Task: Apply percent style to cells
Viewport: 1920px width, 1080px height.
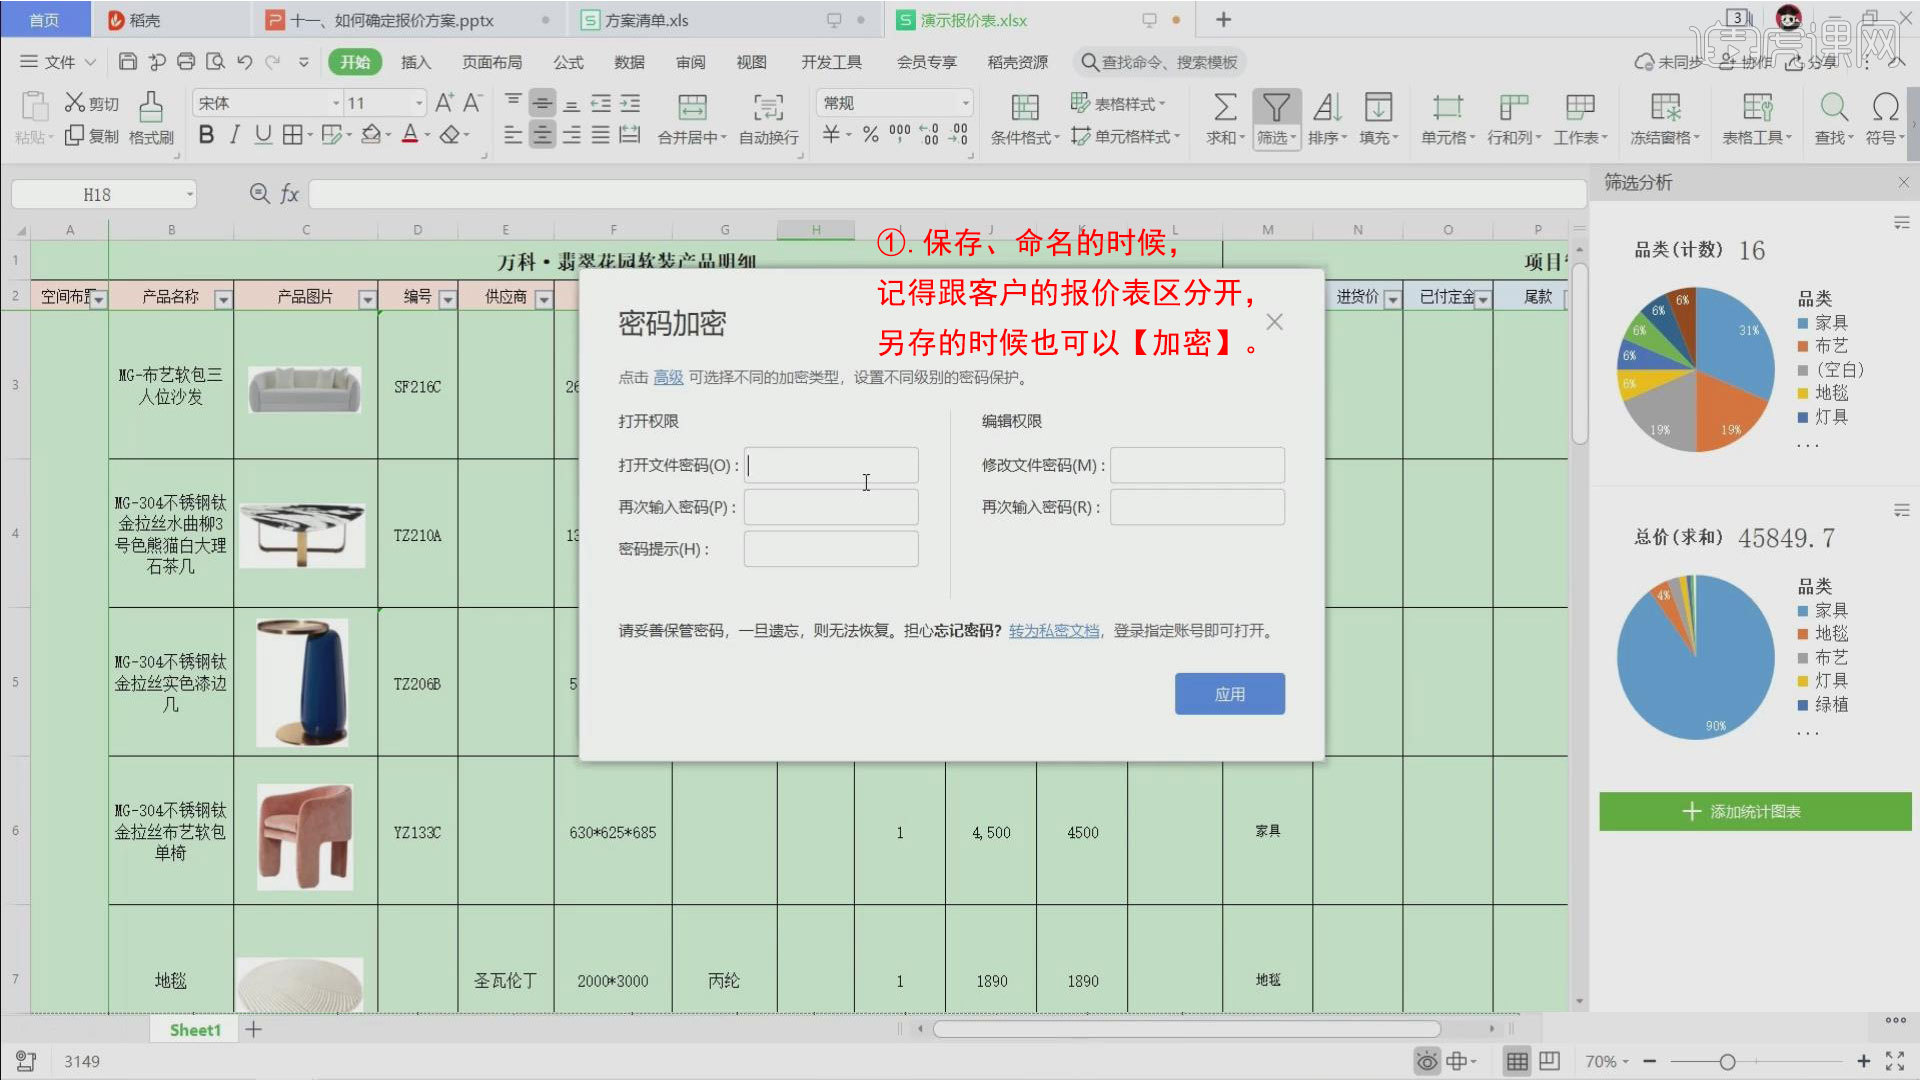Action: (x=871, y=135)
